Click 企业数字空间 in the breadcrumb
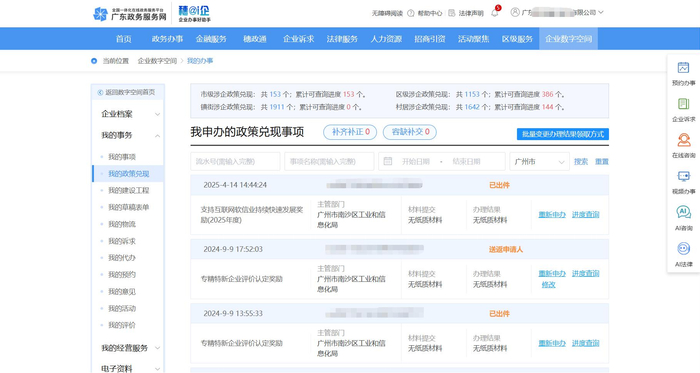Viewport: 700px width, 373px height. tap(157, 61)
